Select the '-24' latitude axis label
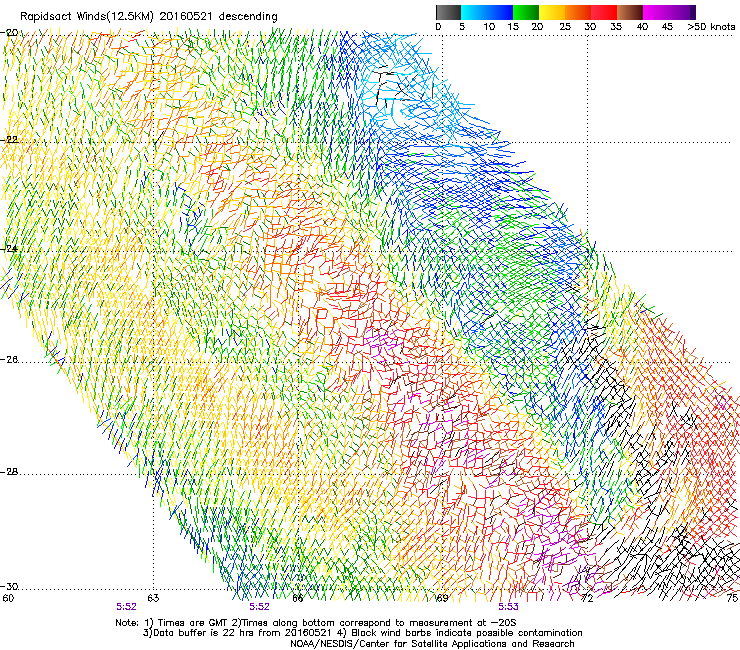Image resolution: width=740 pixels, height=650 pixels. [9, 248]
